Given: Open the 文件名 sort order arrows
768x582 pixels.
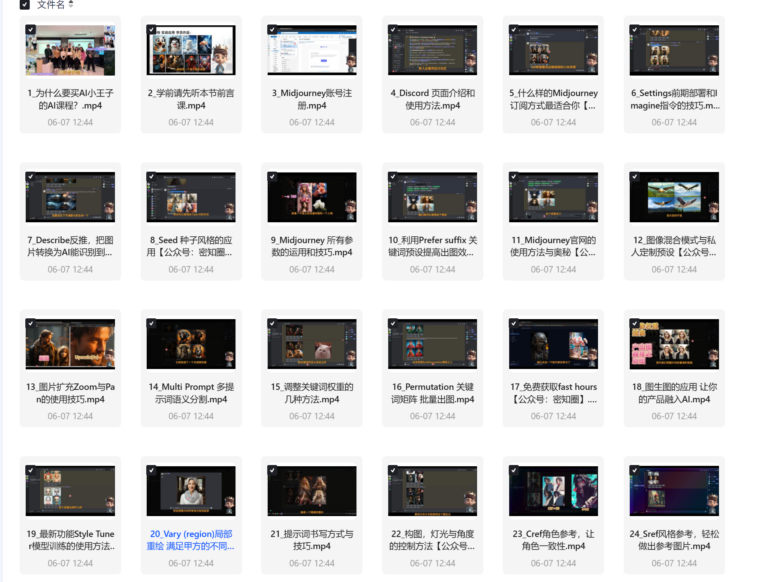Looking at the screenshot, I should point(71,4).
